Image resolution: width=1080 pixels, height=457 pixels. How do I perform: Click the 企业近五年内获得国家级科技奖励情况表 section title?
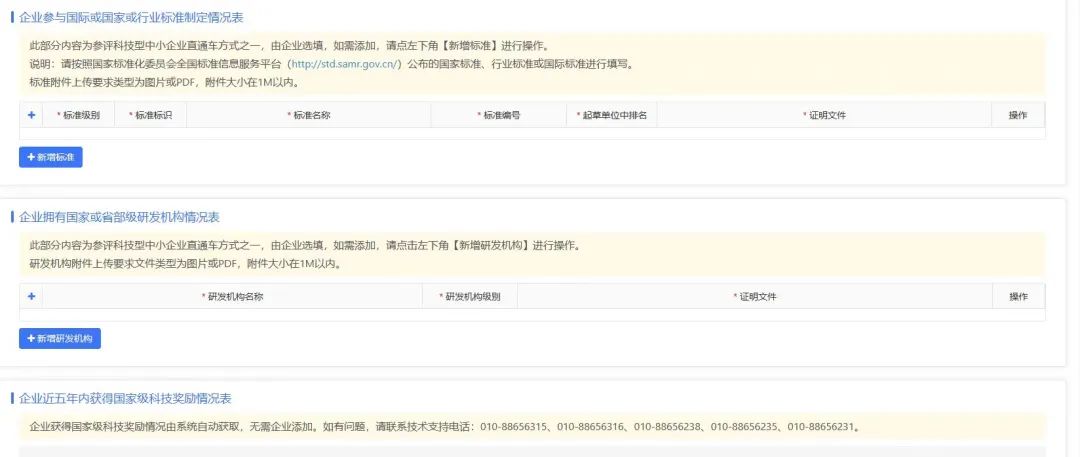pyautogui.click(x=125, y=398)
